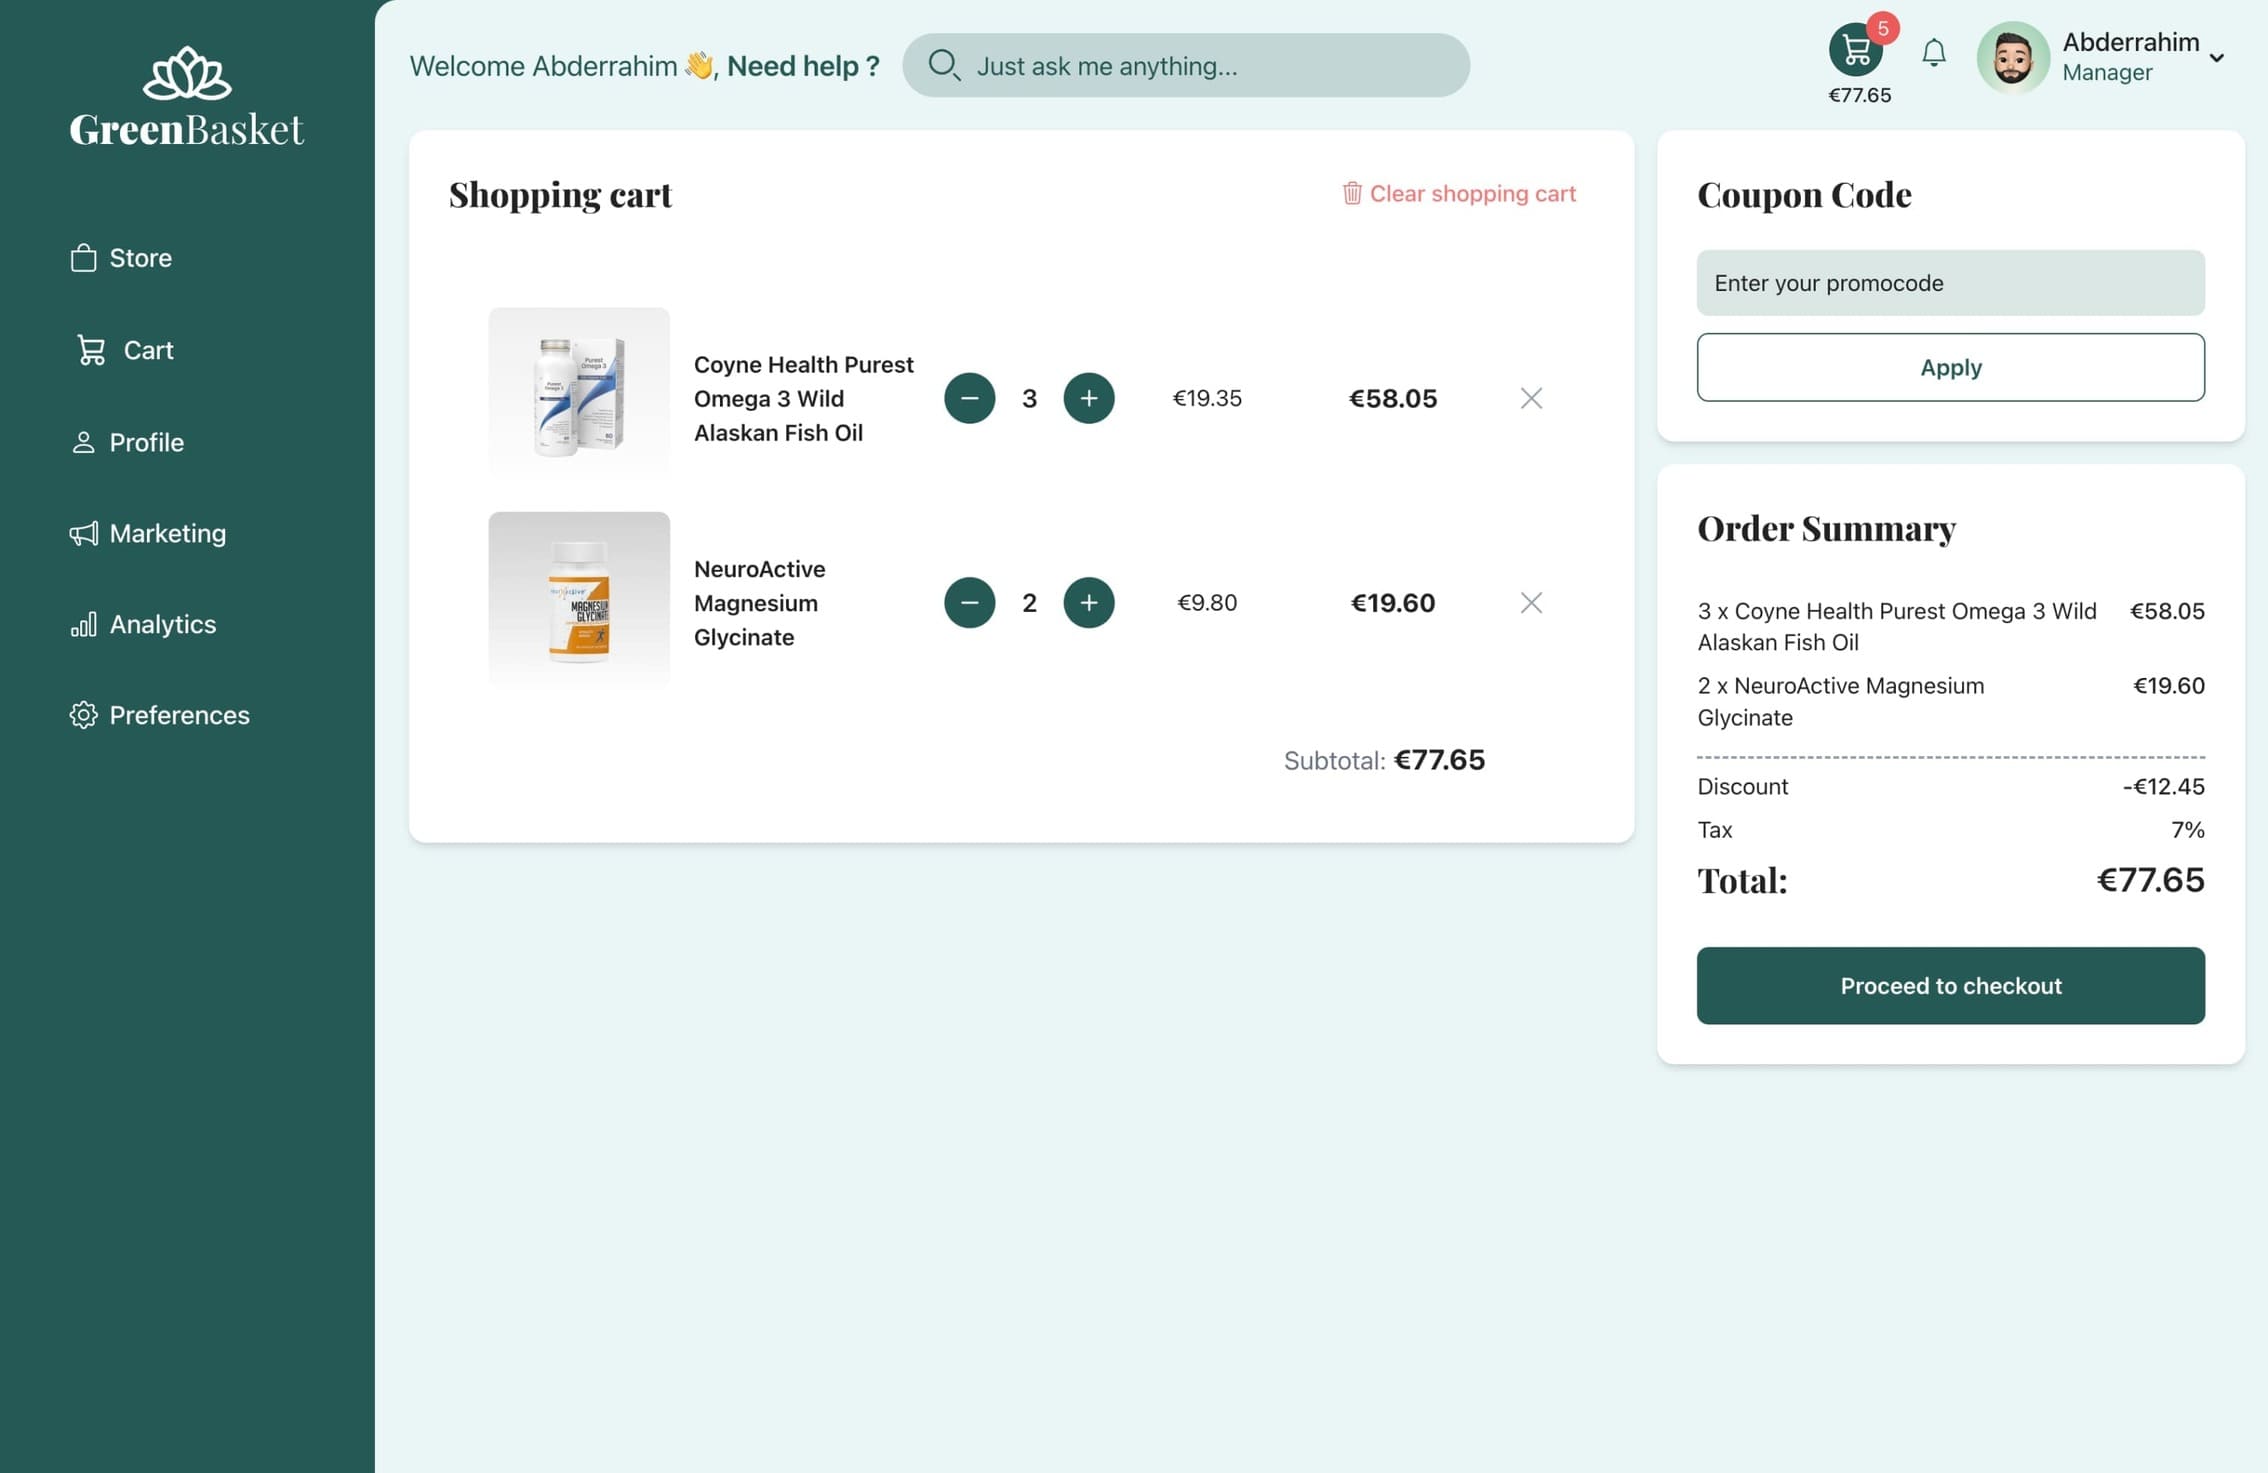
Task: Open Preferences via gear icon
Action: pyautogui.click(x=85, y=714)
